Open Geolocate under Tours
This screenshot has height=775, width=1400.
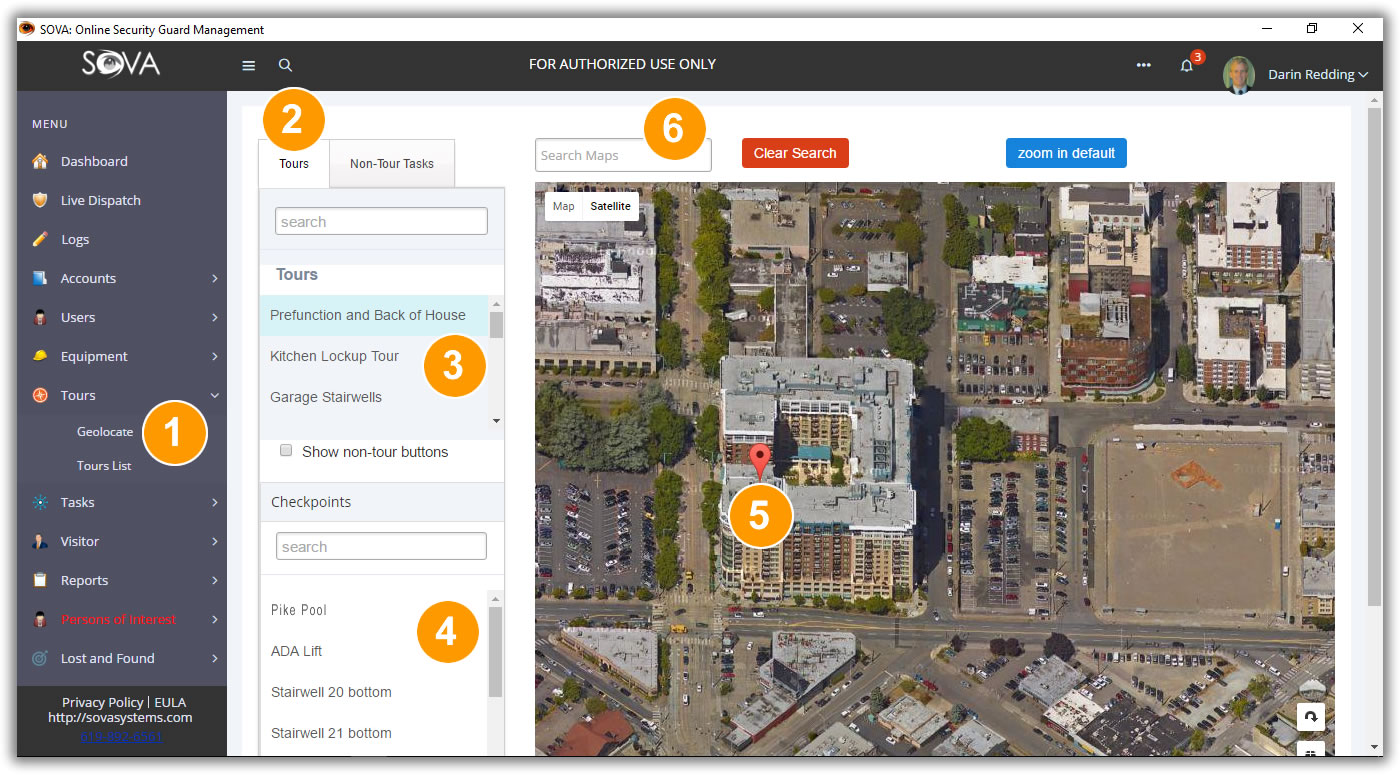click(x=105, y=432)
